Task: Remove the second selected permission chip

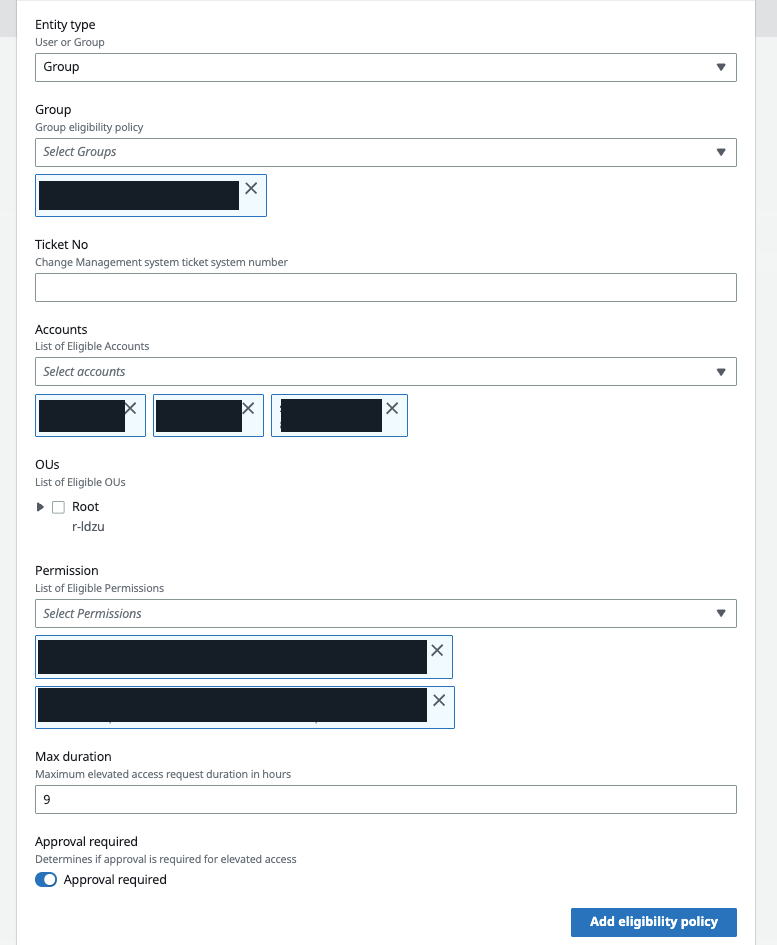Action: point(438,701)
